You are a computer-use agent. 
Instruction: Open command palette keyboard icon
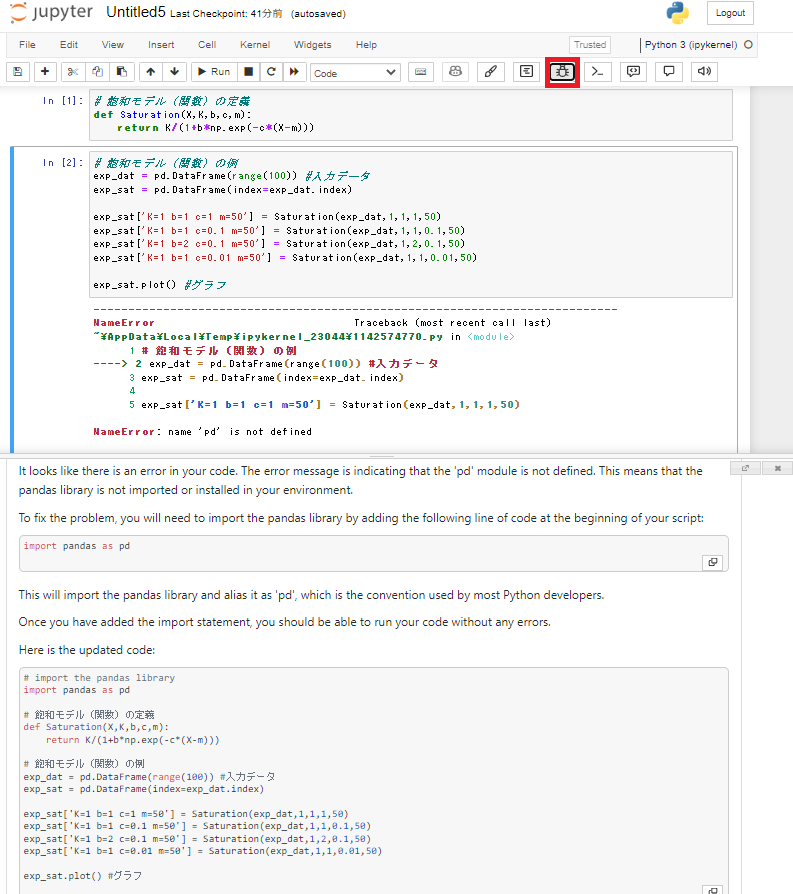click(x=421, y=72)
